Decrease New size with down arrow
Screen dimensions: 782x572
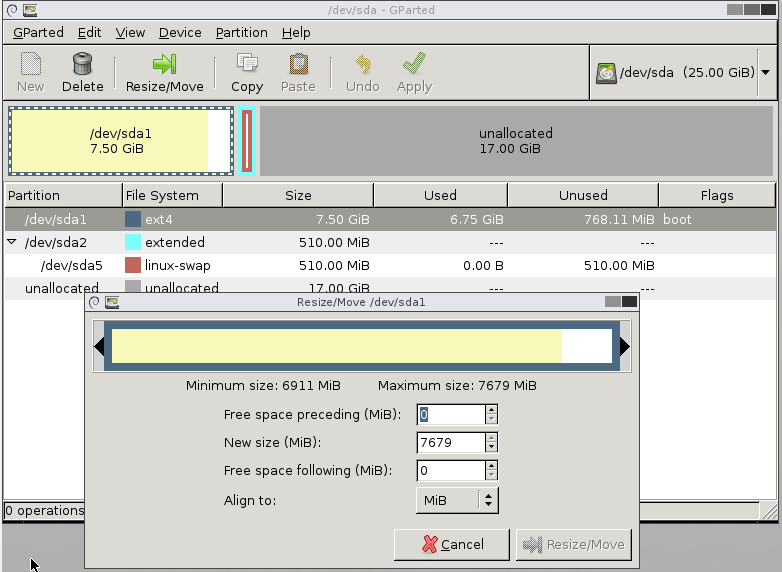[491, 447]
